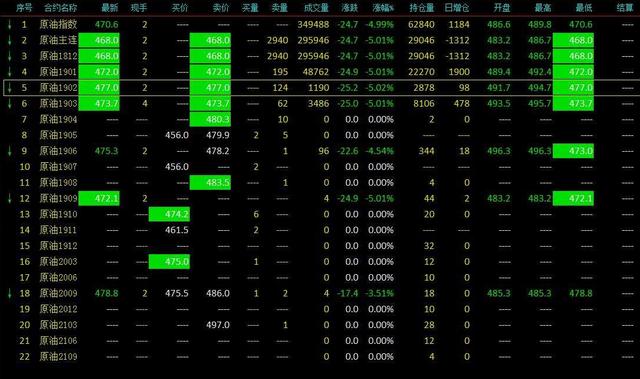
Task: Click the 涨幅% column header
Action: (x=383, y=8)
